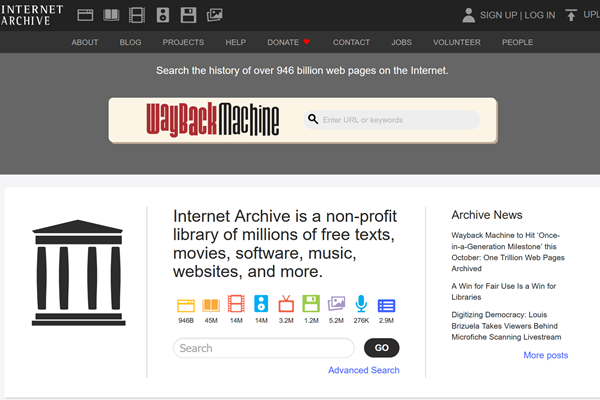
Task: Open the Video film icon in top bar
Action: point(137,15)
